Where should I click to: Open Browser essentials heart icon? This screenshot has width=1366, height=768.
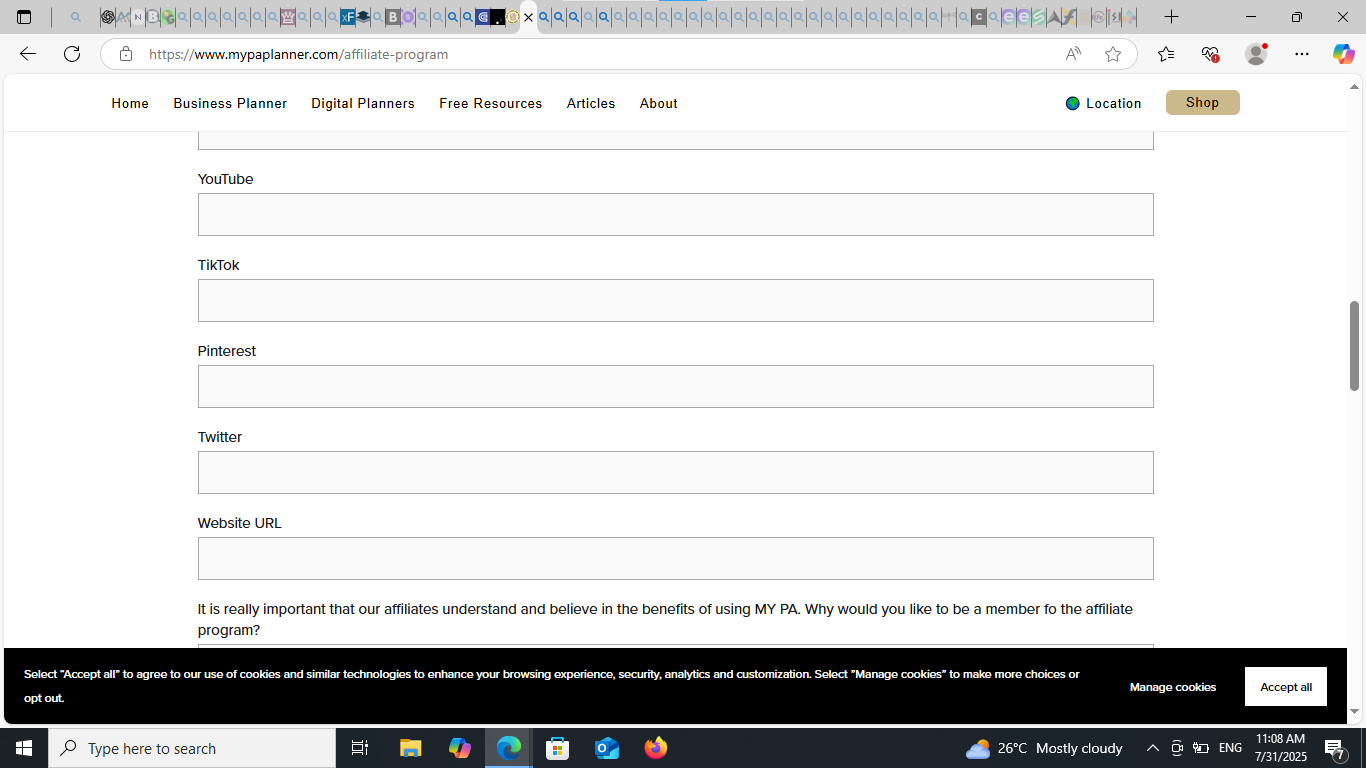[x=1210, y=54]
